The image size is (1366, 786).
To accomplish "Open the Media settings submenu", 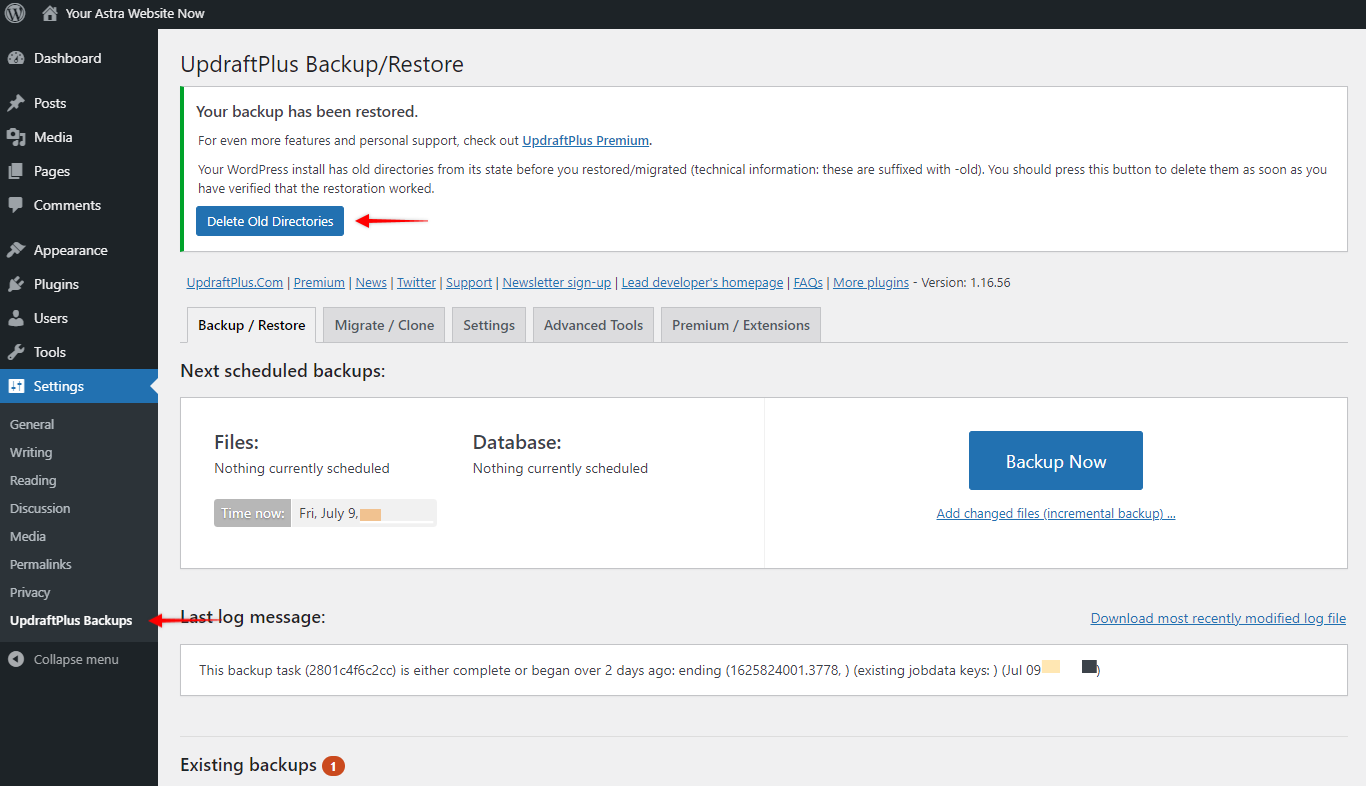I will [28, 536].
